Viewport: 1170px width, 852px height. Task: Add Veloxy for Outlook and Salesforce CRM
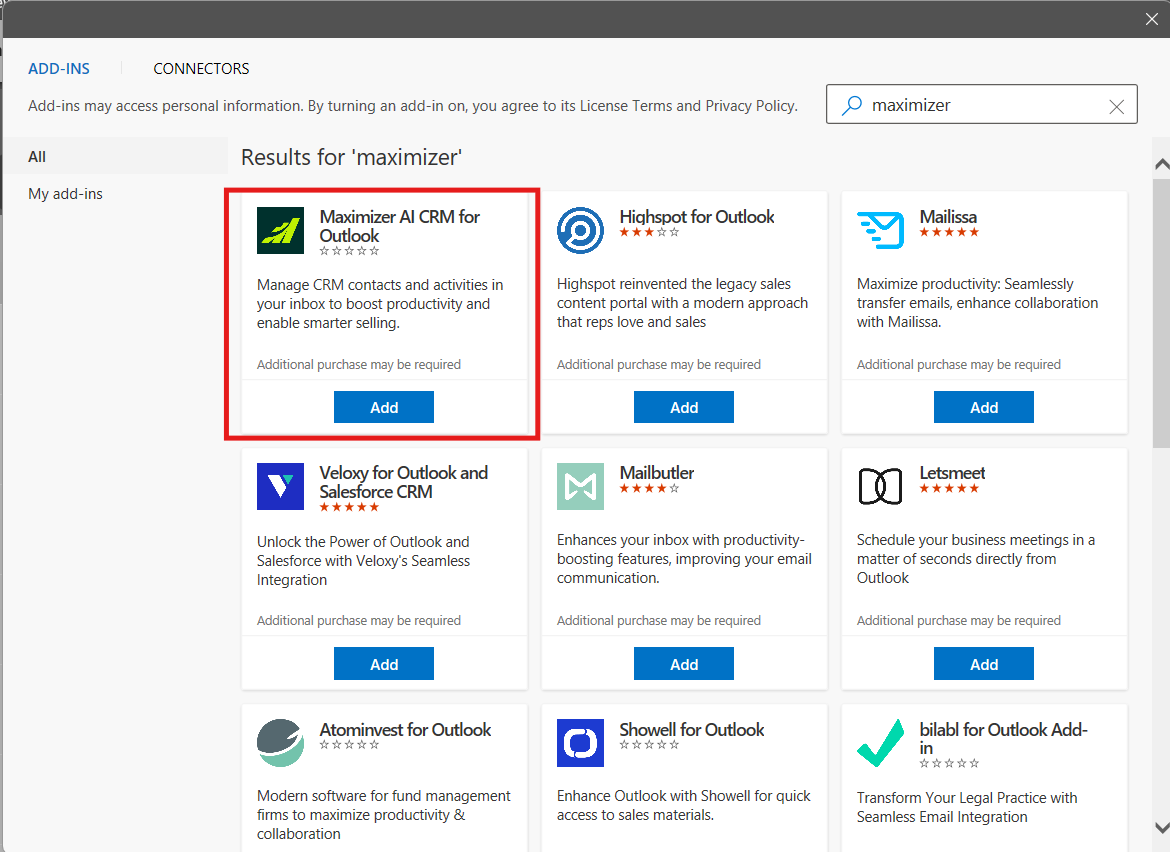tap(384, 664)
